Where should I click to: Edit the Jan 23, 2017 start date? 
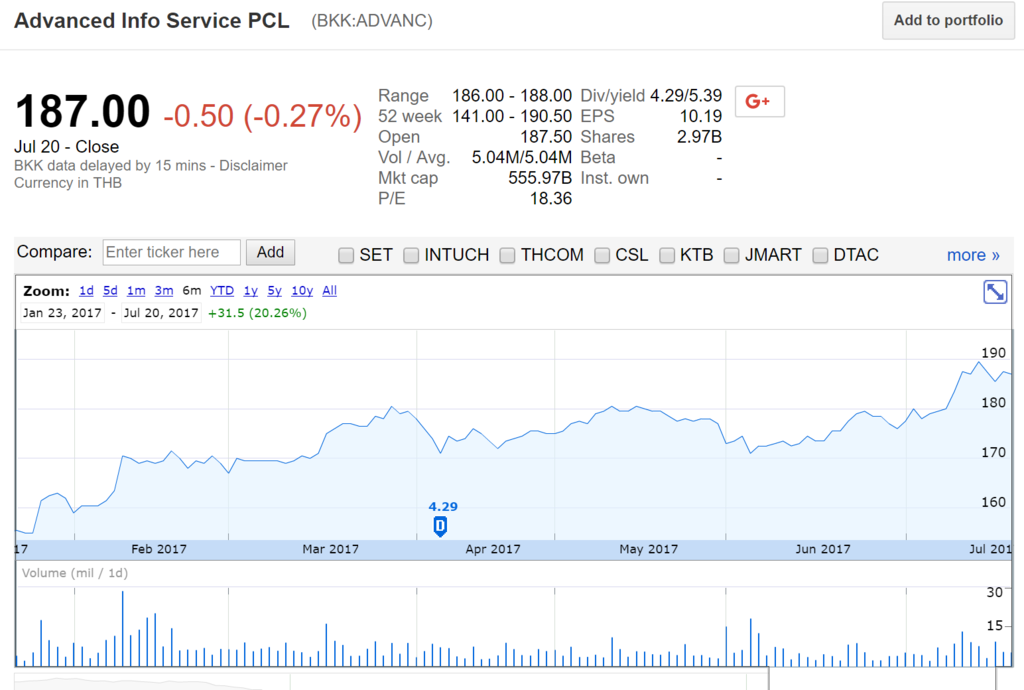tap(62, 313)
